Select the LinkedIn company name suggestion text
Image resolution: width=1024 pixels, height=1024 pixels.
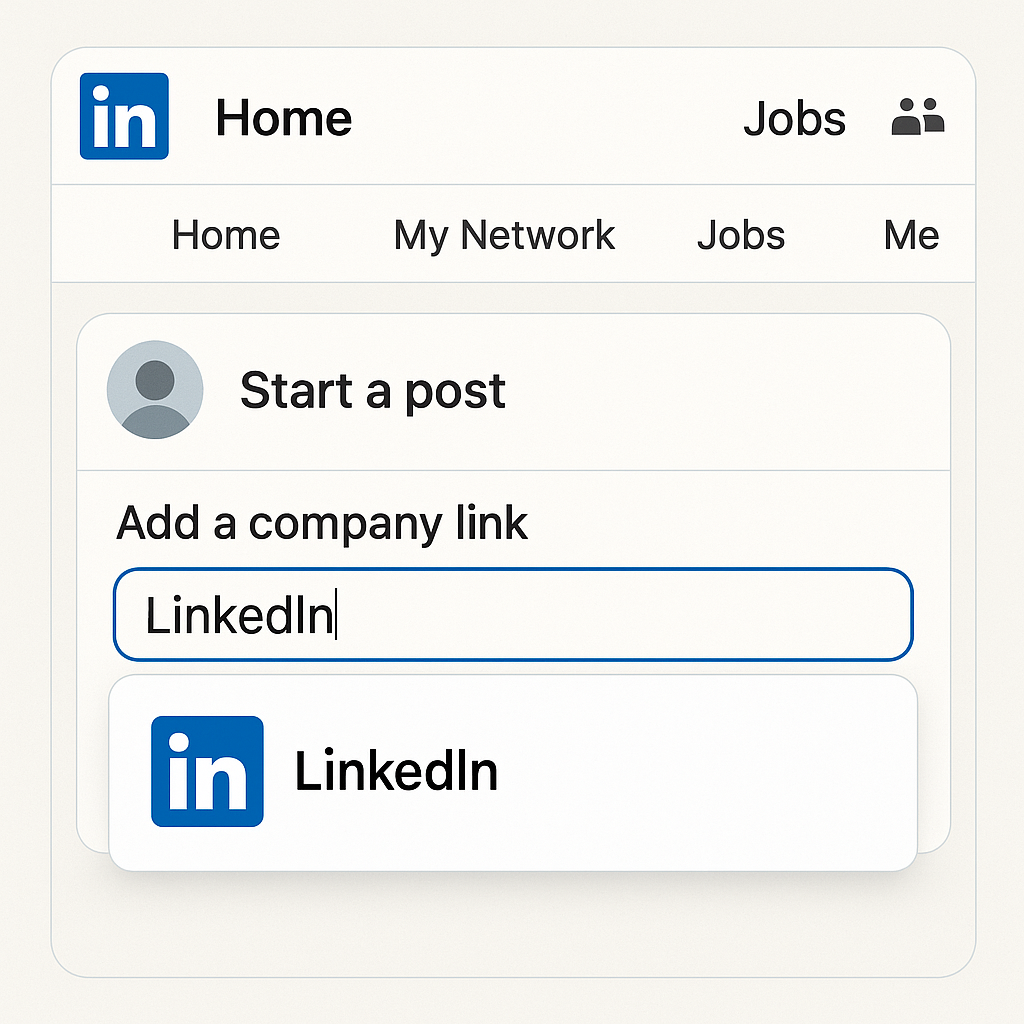click(x=396, y=771)
